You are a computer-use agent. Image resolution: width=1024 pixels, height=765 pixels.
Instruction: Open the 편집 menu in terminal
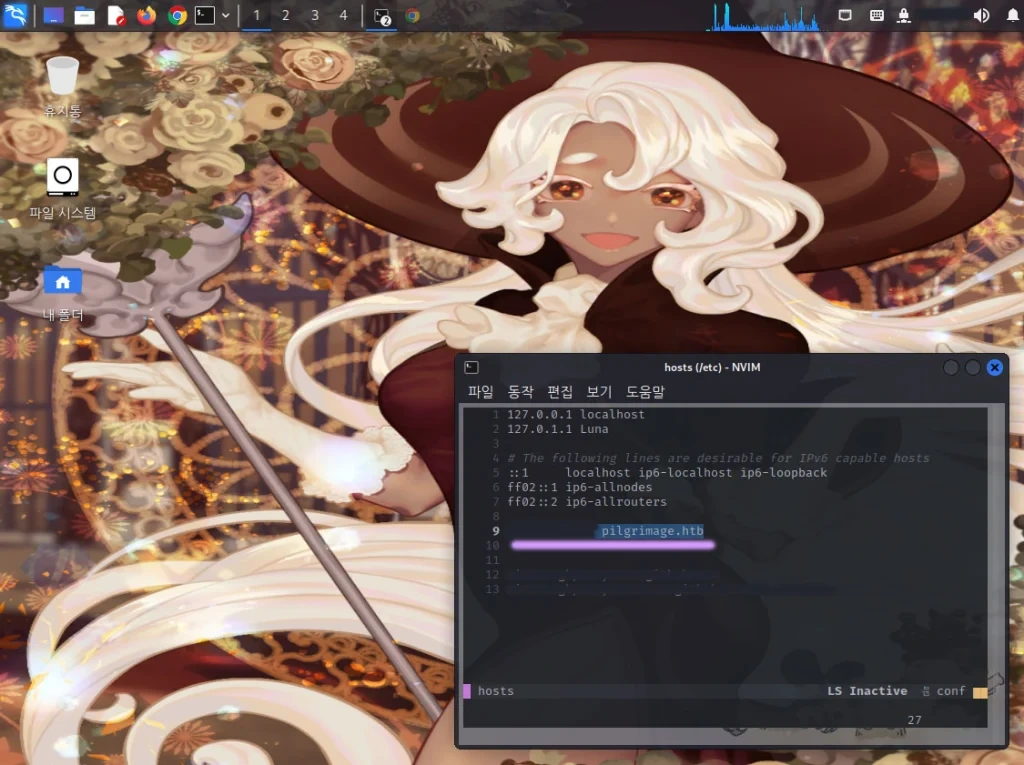pyautogui.click(x=560, y=391)
